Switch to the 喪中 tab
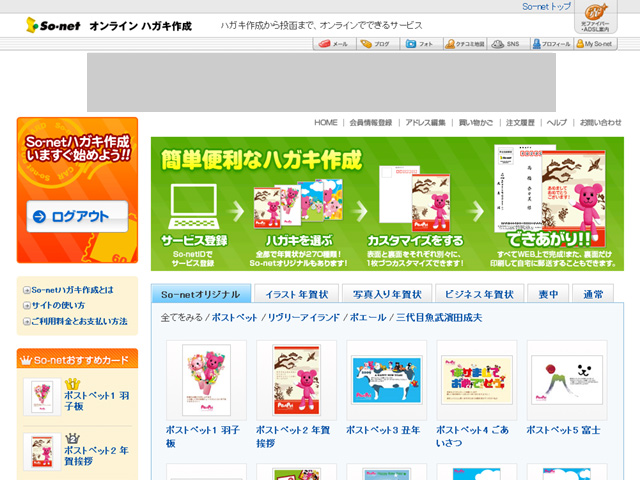The height and width of the screenshot is (480, 640). 548,294
